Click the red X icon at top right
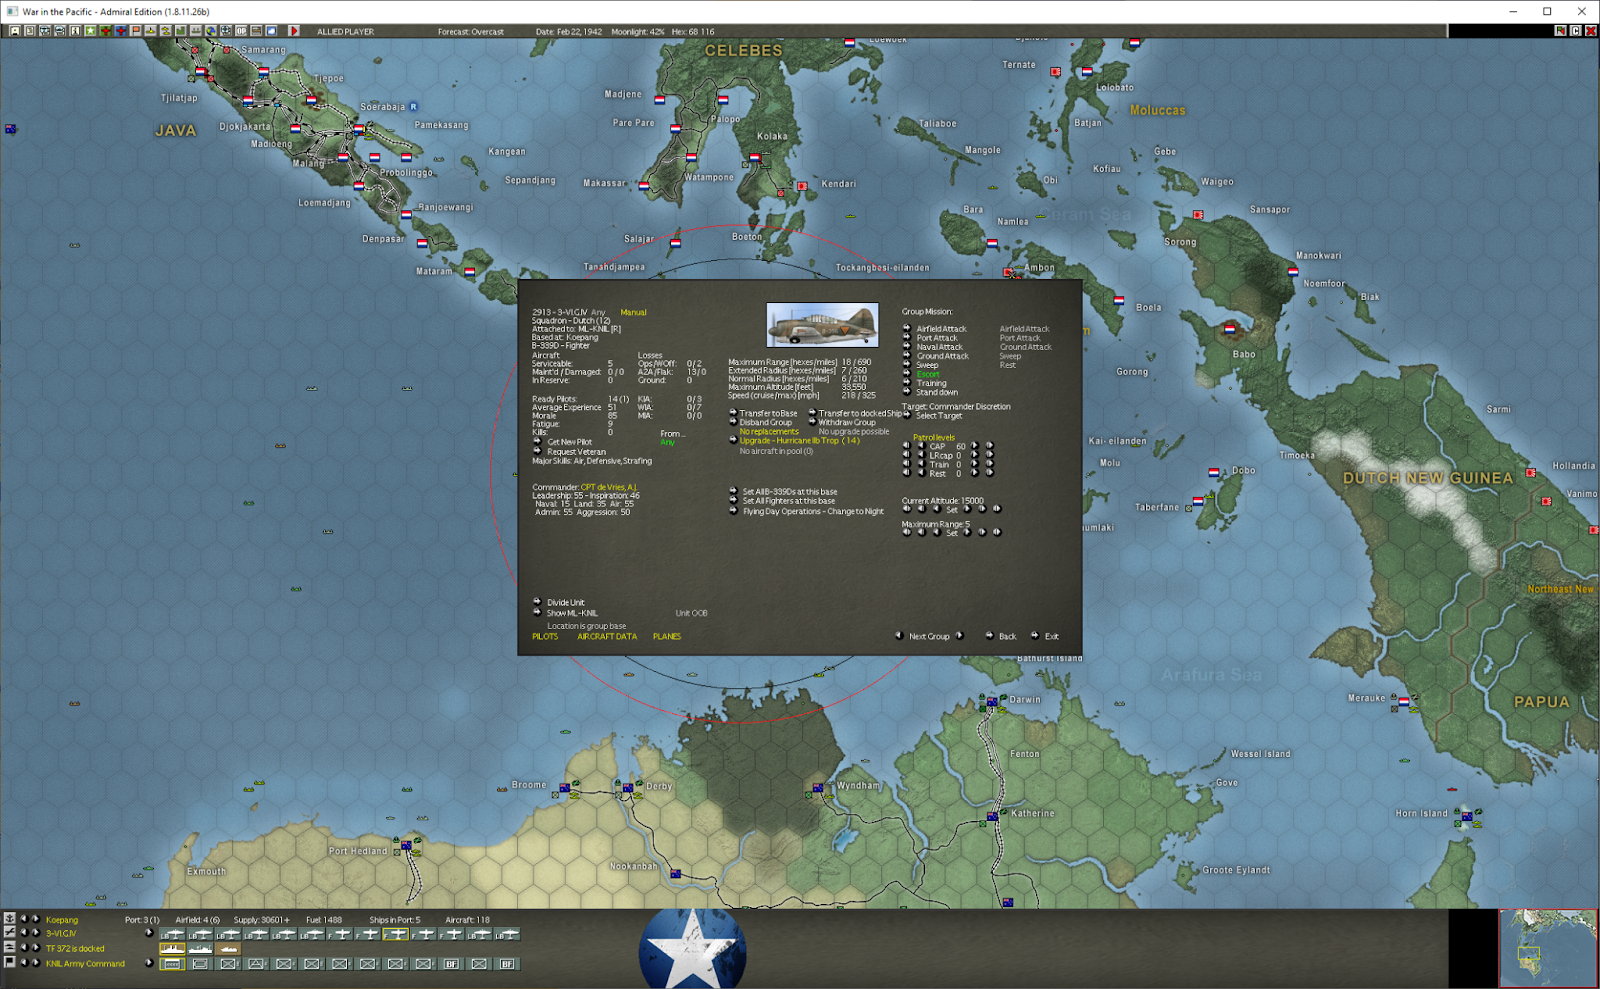This screenshot has width=1600, height=989. pyautogui.click(x=1591, y=31)
